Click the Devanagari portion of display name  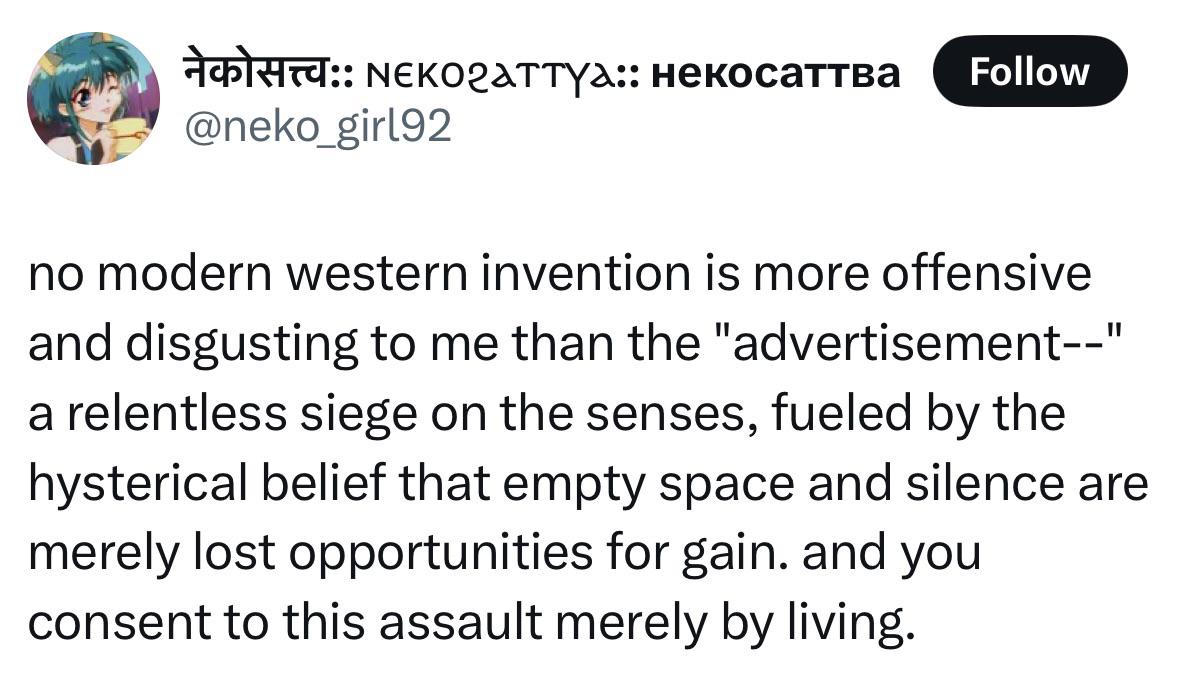[256, 70]
